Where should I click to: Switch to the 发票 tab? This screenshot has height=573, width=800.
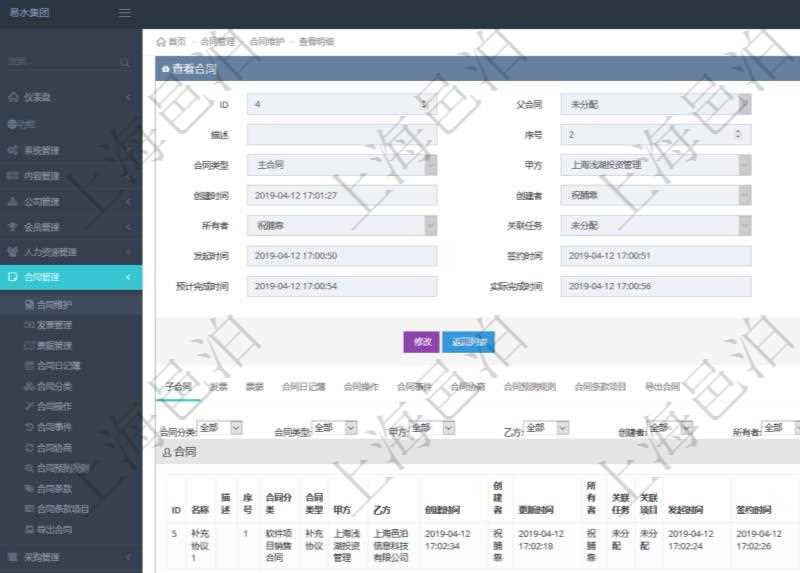coord(218,386)
